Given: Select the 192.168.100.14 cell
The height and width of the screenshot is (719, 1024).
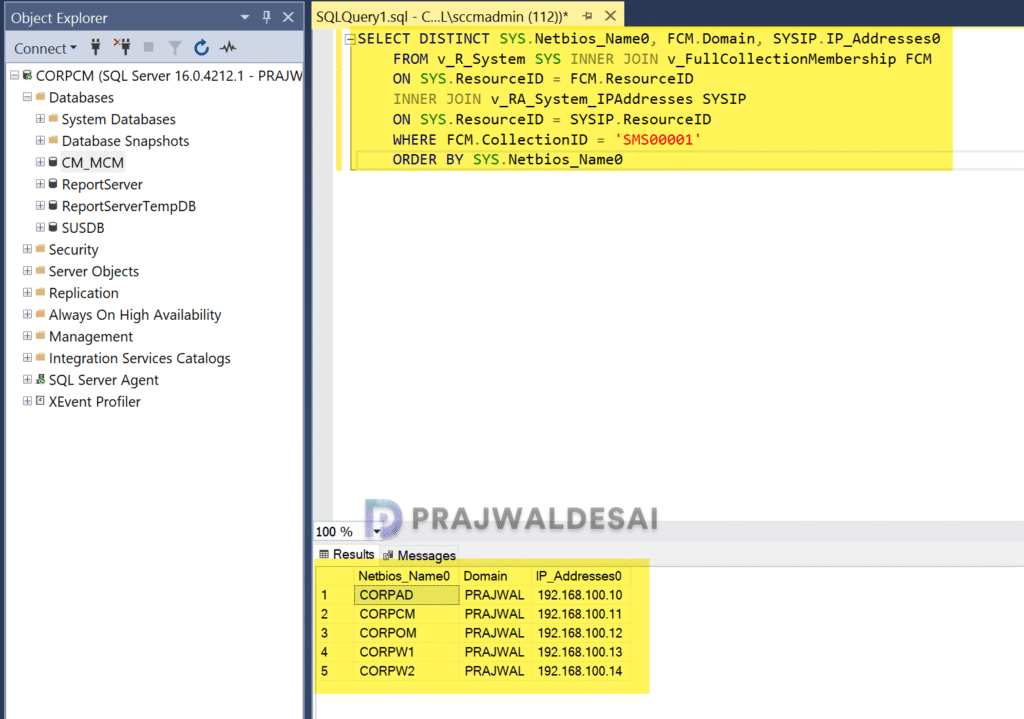Looking at the screenshot, I should pyautogui.click(x=580, y=671).
